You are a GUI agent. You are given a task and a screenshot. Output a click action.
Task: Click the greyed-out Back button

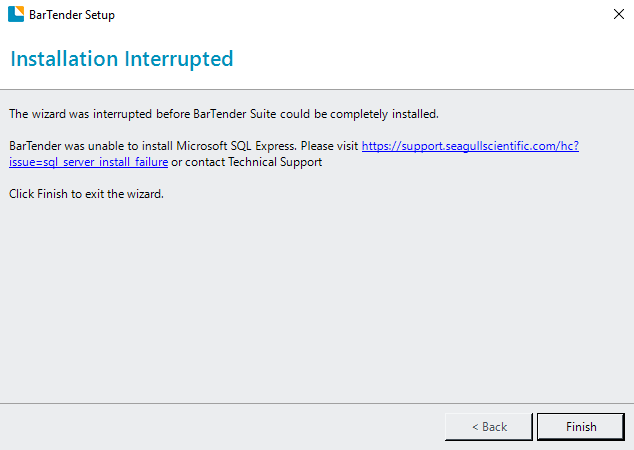tap(489, 426)
